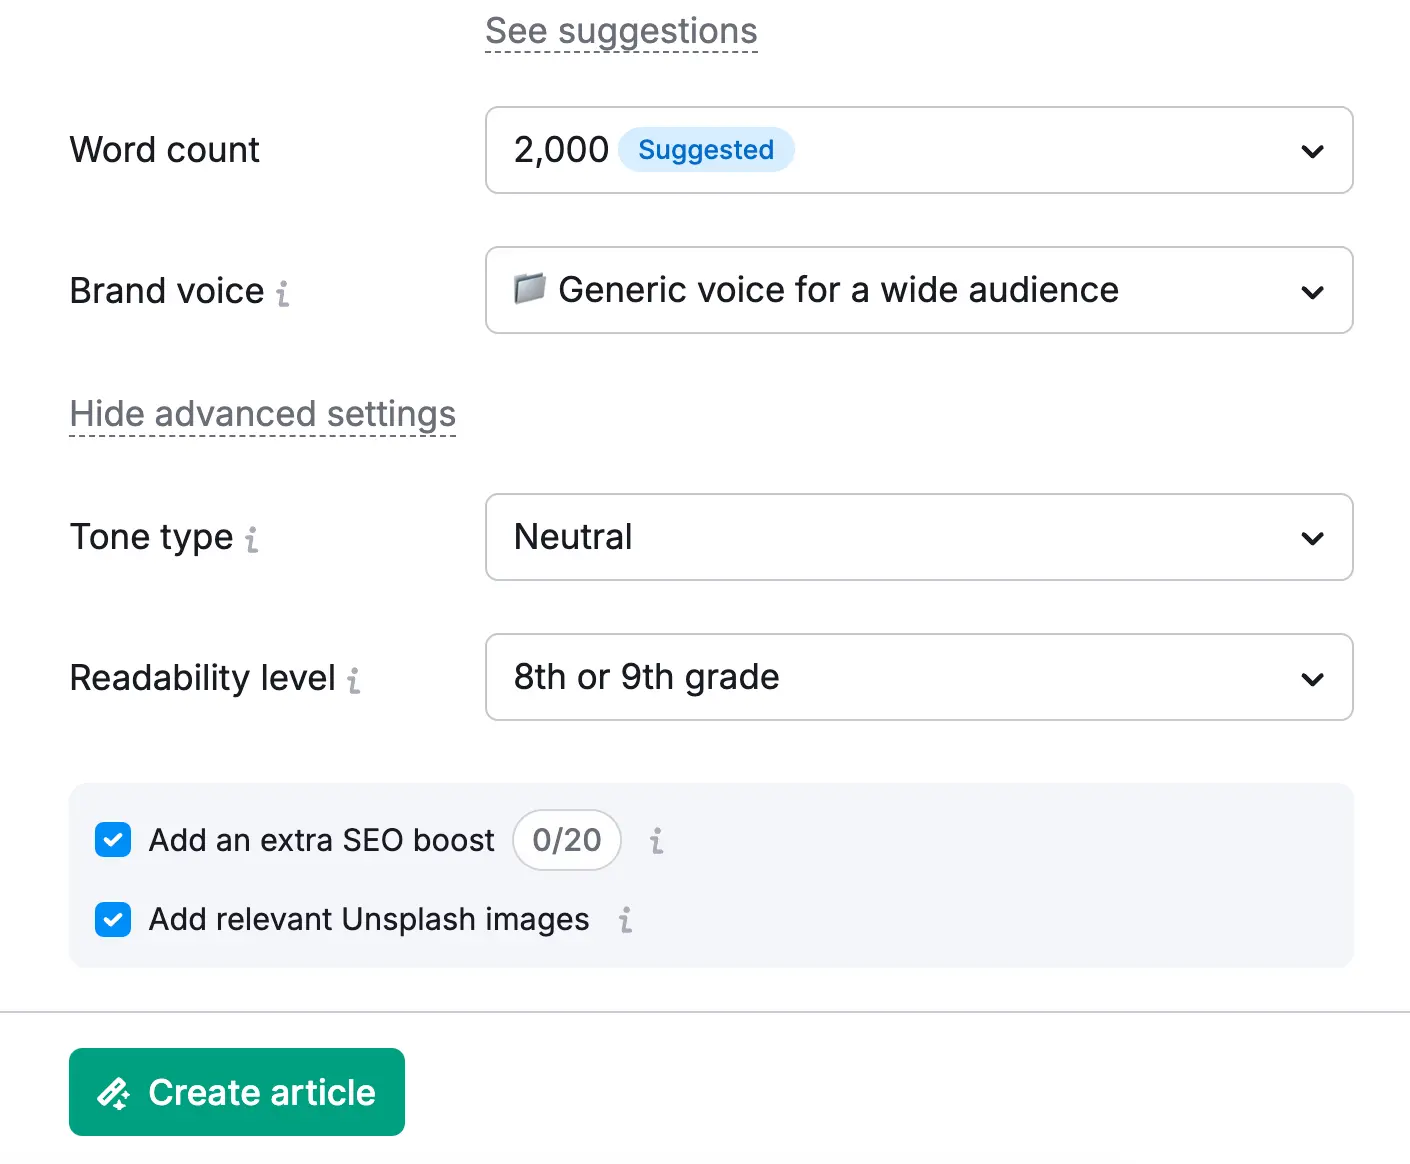Click the folder icon in Brand voice field
1410x1164 pixels.
tap(529, 289)
